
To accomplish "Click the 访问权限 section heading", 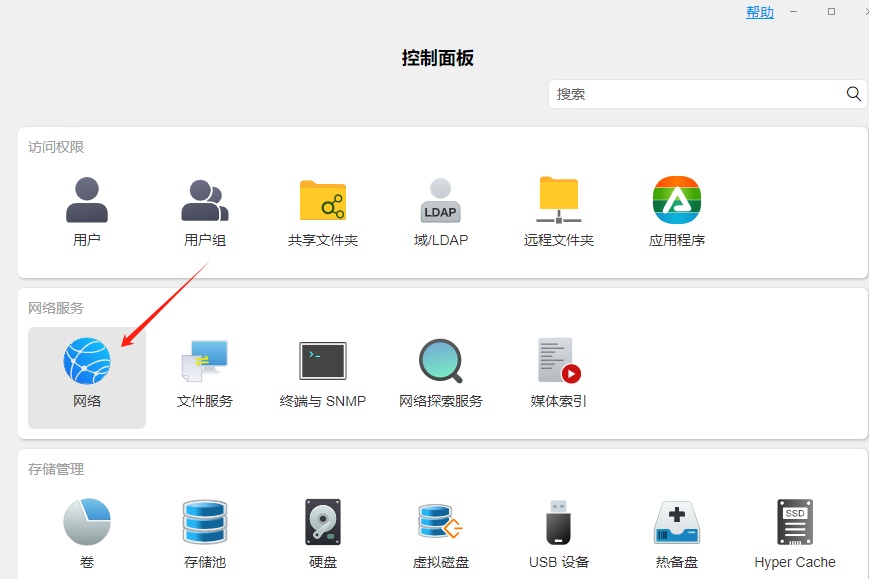I will [56, 147].
